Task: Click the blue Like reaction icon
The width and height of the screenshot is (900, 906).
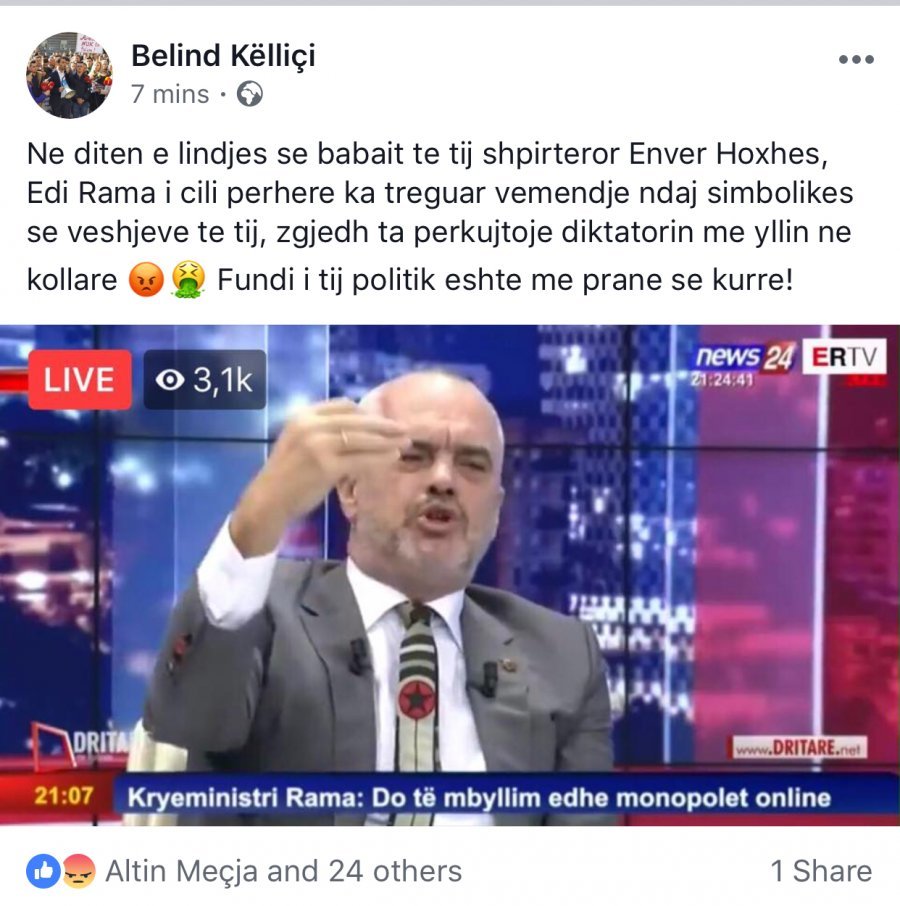Action: tap(43, 871)
